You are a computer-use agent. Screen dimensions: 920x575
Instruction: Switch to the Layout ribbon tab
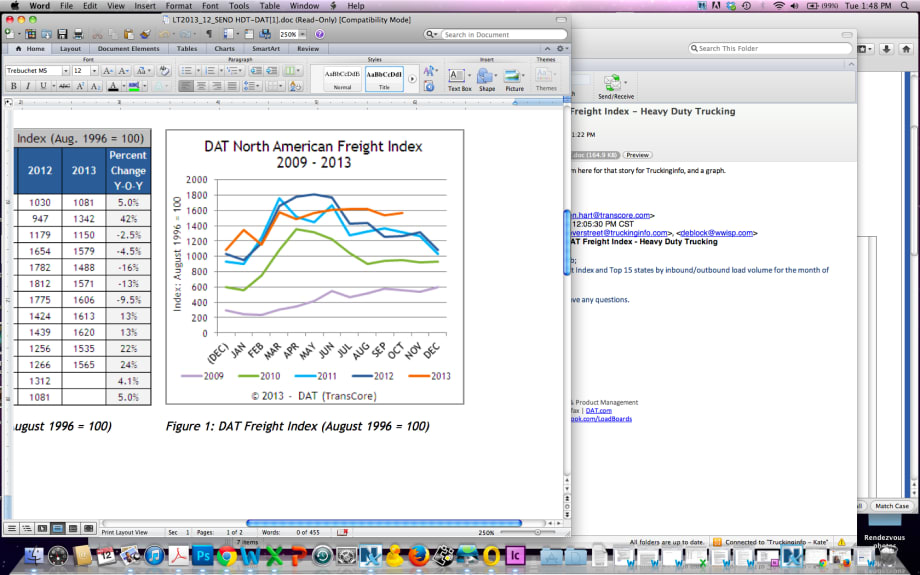70,49
